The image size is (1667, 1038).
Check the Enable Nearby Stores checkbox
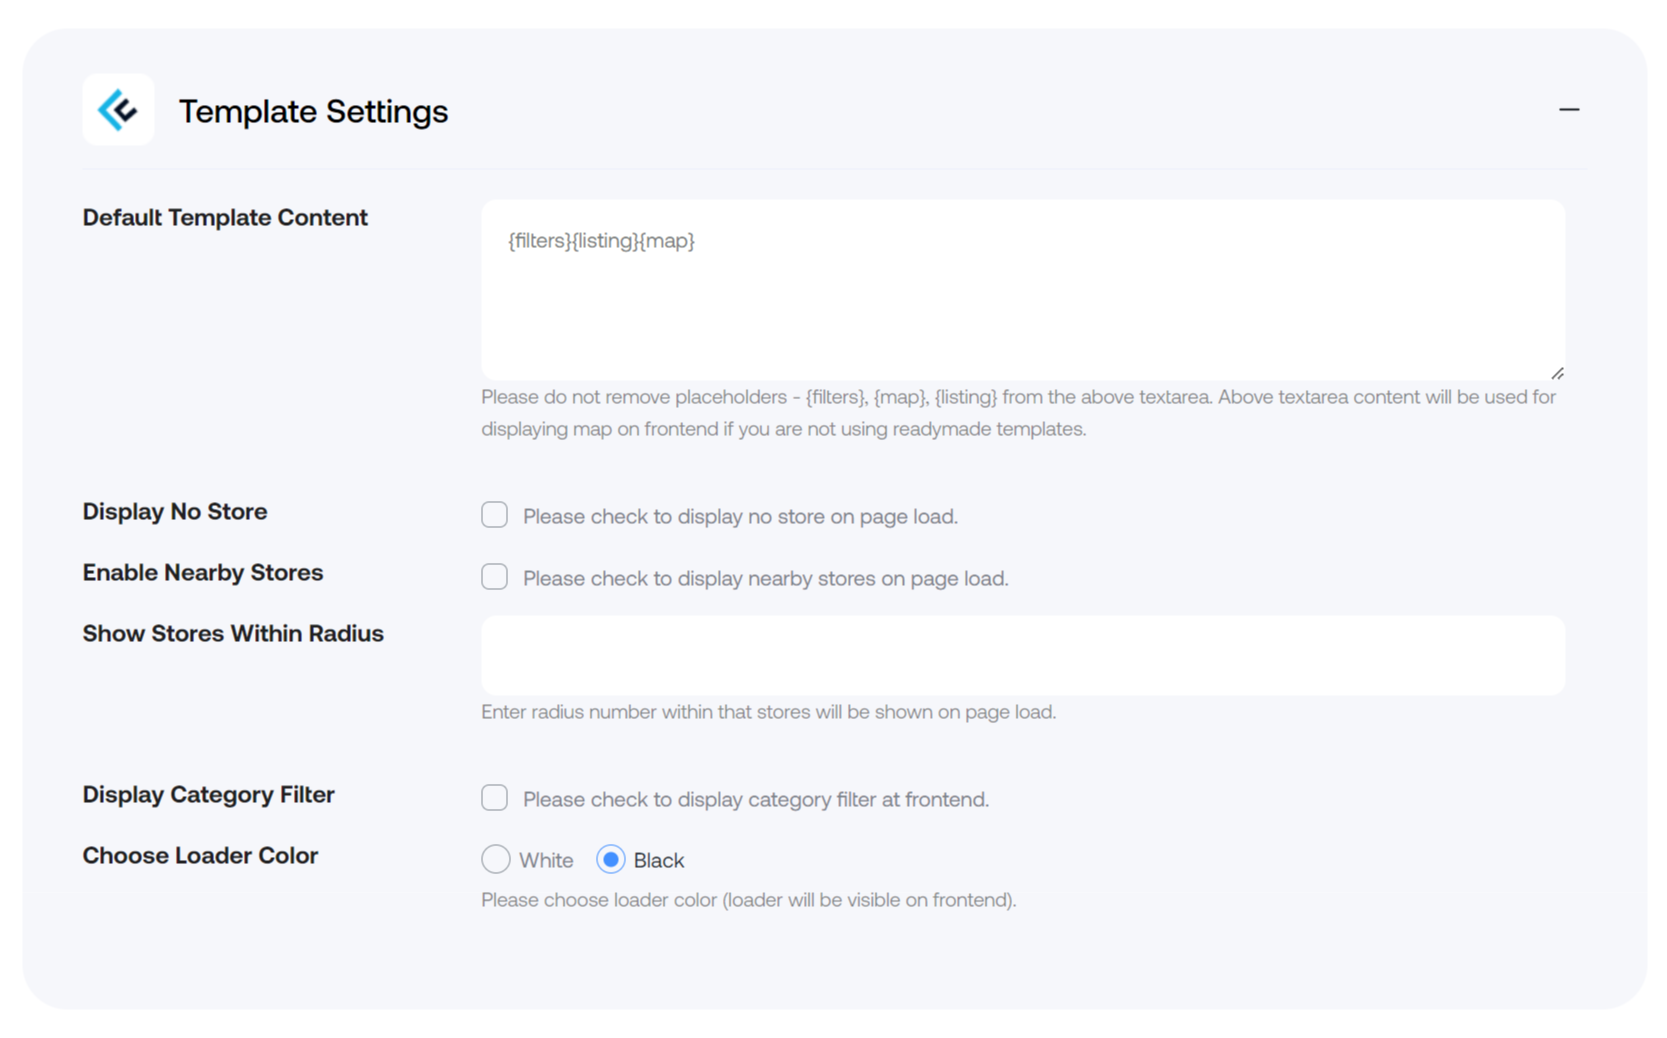pos(495,577)
